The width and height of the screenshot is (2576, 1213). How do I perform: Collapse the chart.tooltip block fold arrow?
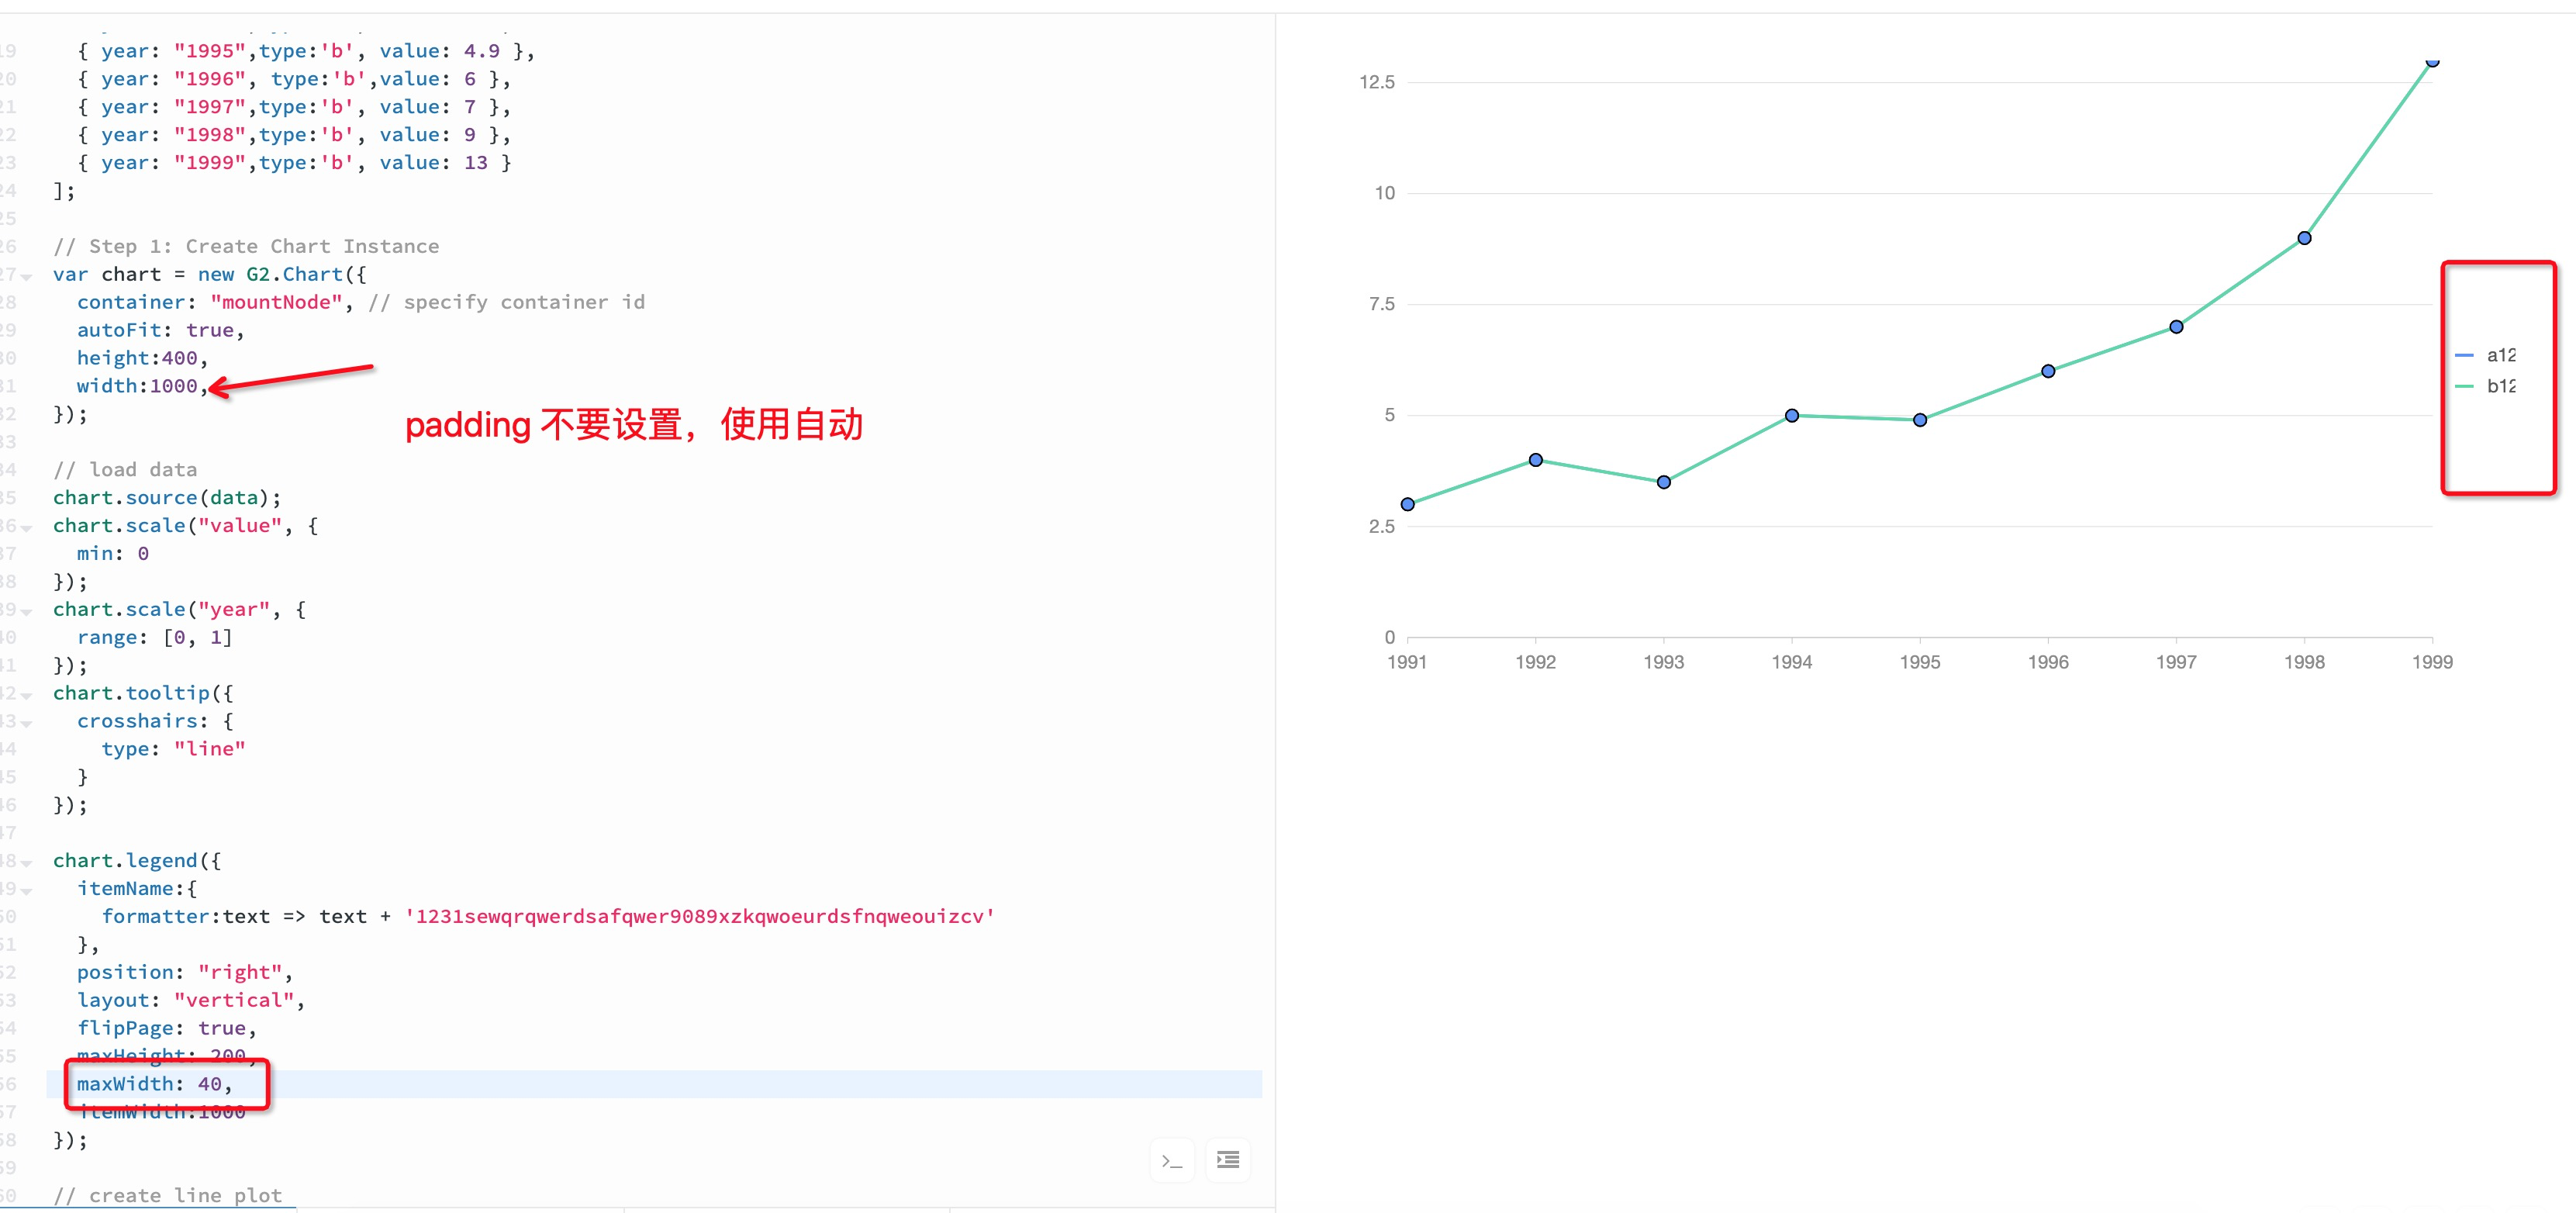[x=27, y=696]
